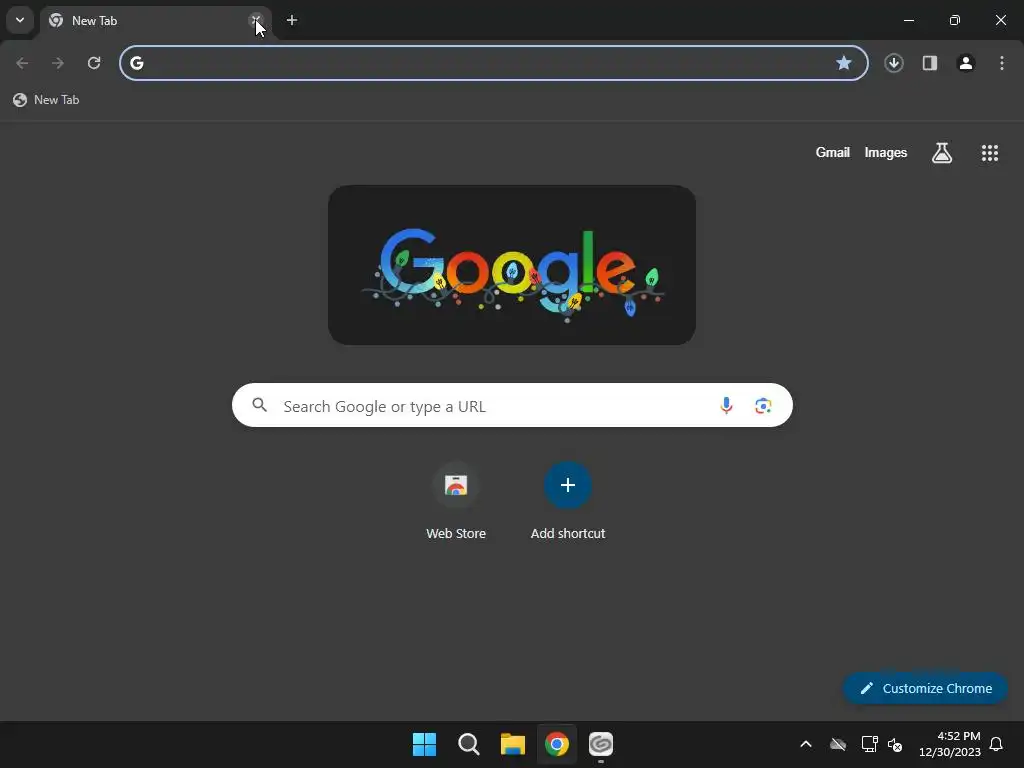Click Chrome icon in taskbar
Screen dimensions: 1024x768
tap(557, 744)
